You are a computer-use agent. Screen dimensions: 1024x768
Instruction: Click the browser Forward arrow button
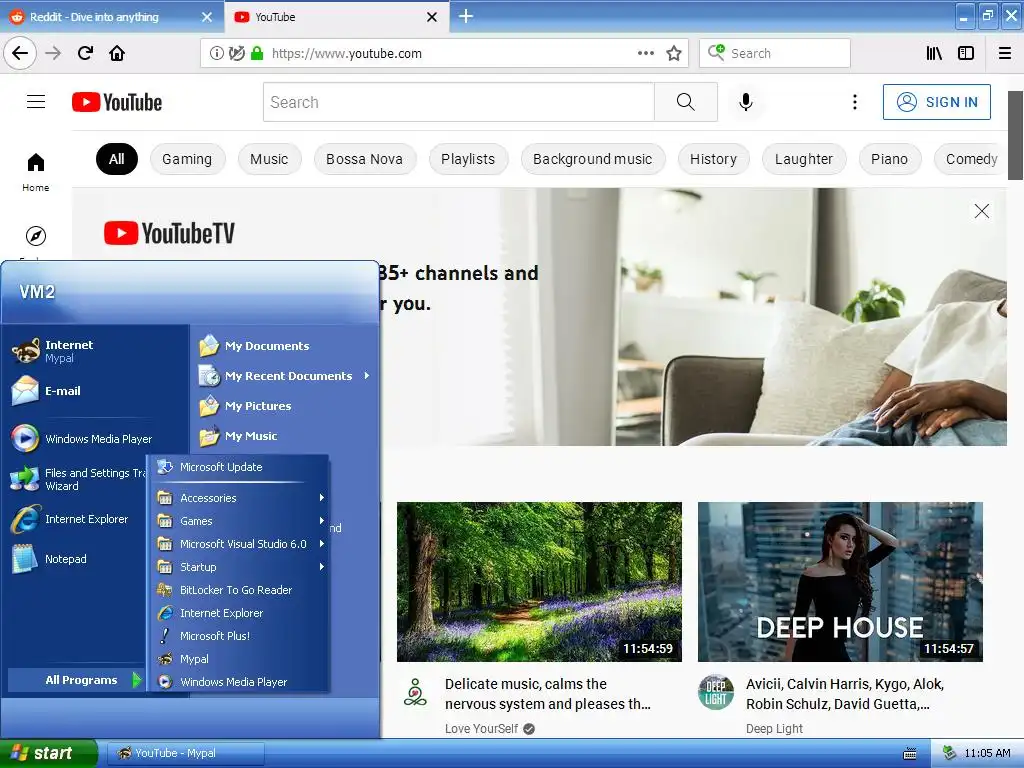53,54
